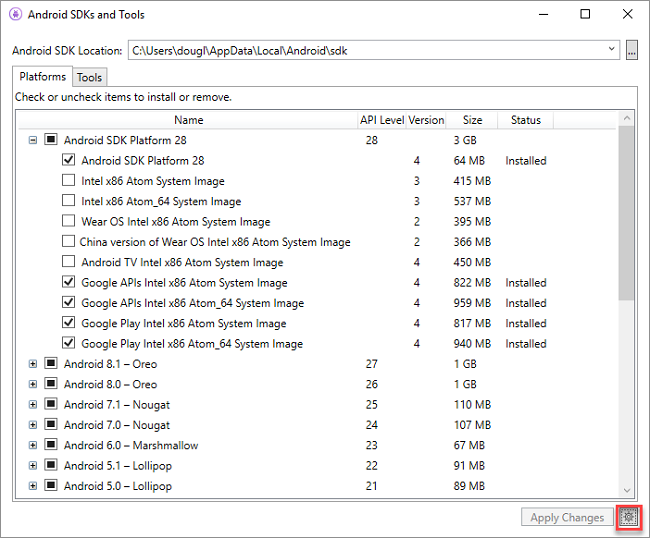
Task: Check Intel x86 Atom System Image
Action: [x=68, y=180]
